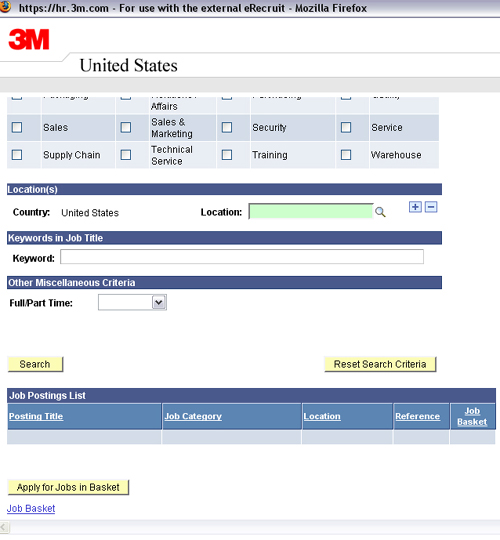Click the 3M logo
Viewport: 500px width, 540px height.
click(x=29, y=39)
